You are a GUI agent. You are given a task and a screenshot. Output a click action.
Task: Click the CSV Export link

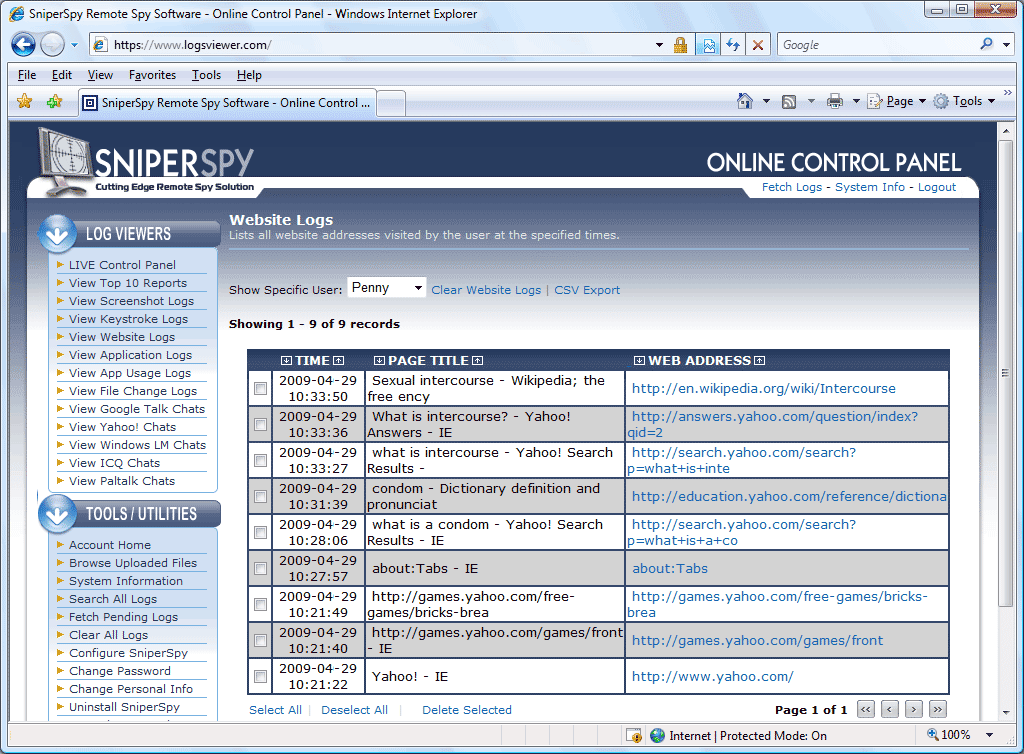587,290
